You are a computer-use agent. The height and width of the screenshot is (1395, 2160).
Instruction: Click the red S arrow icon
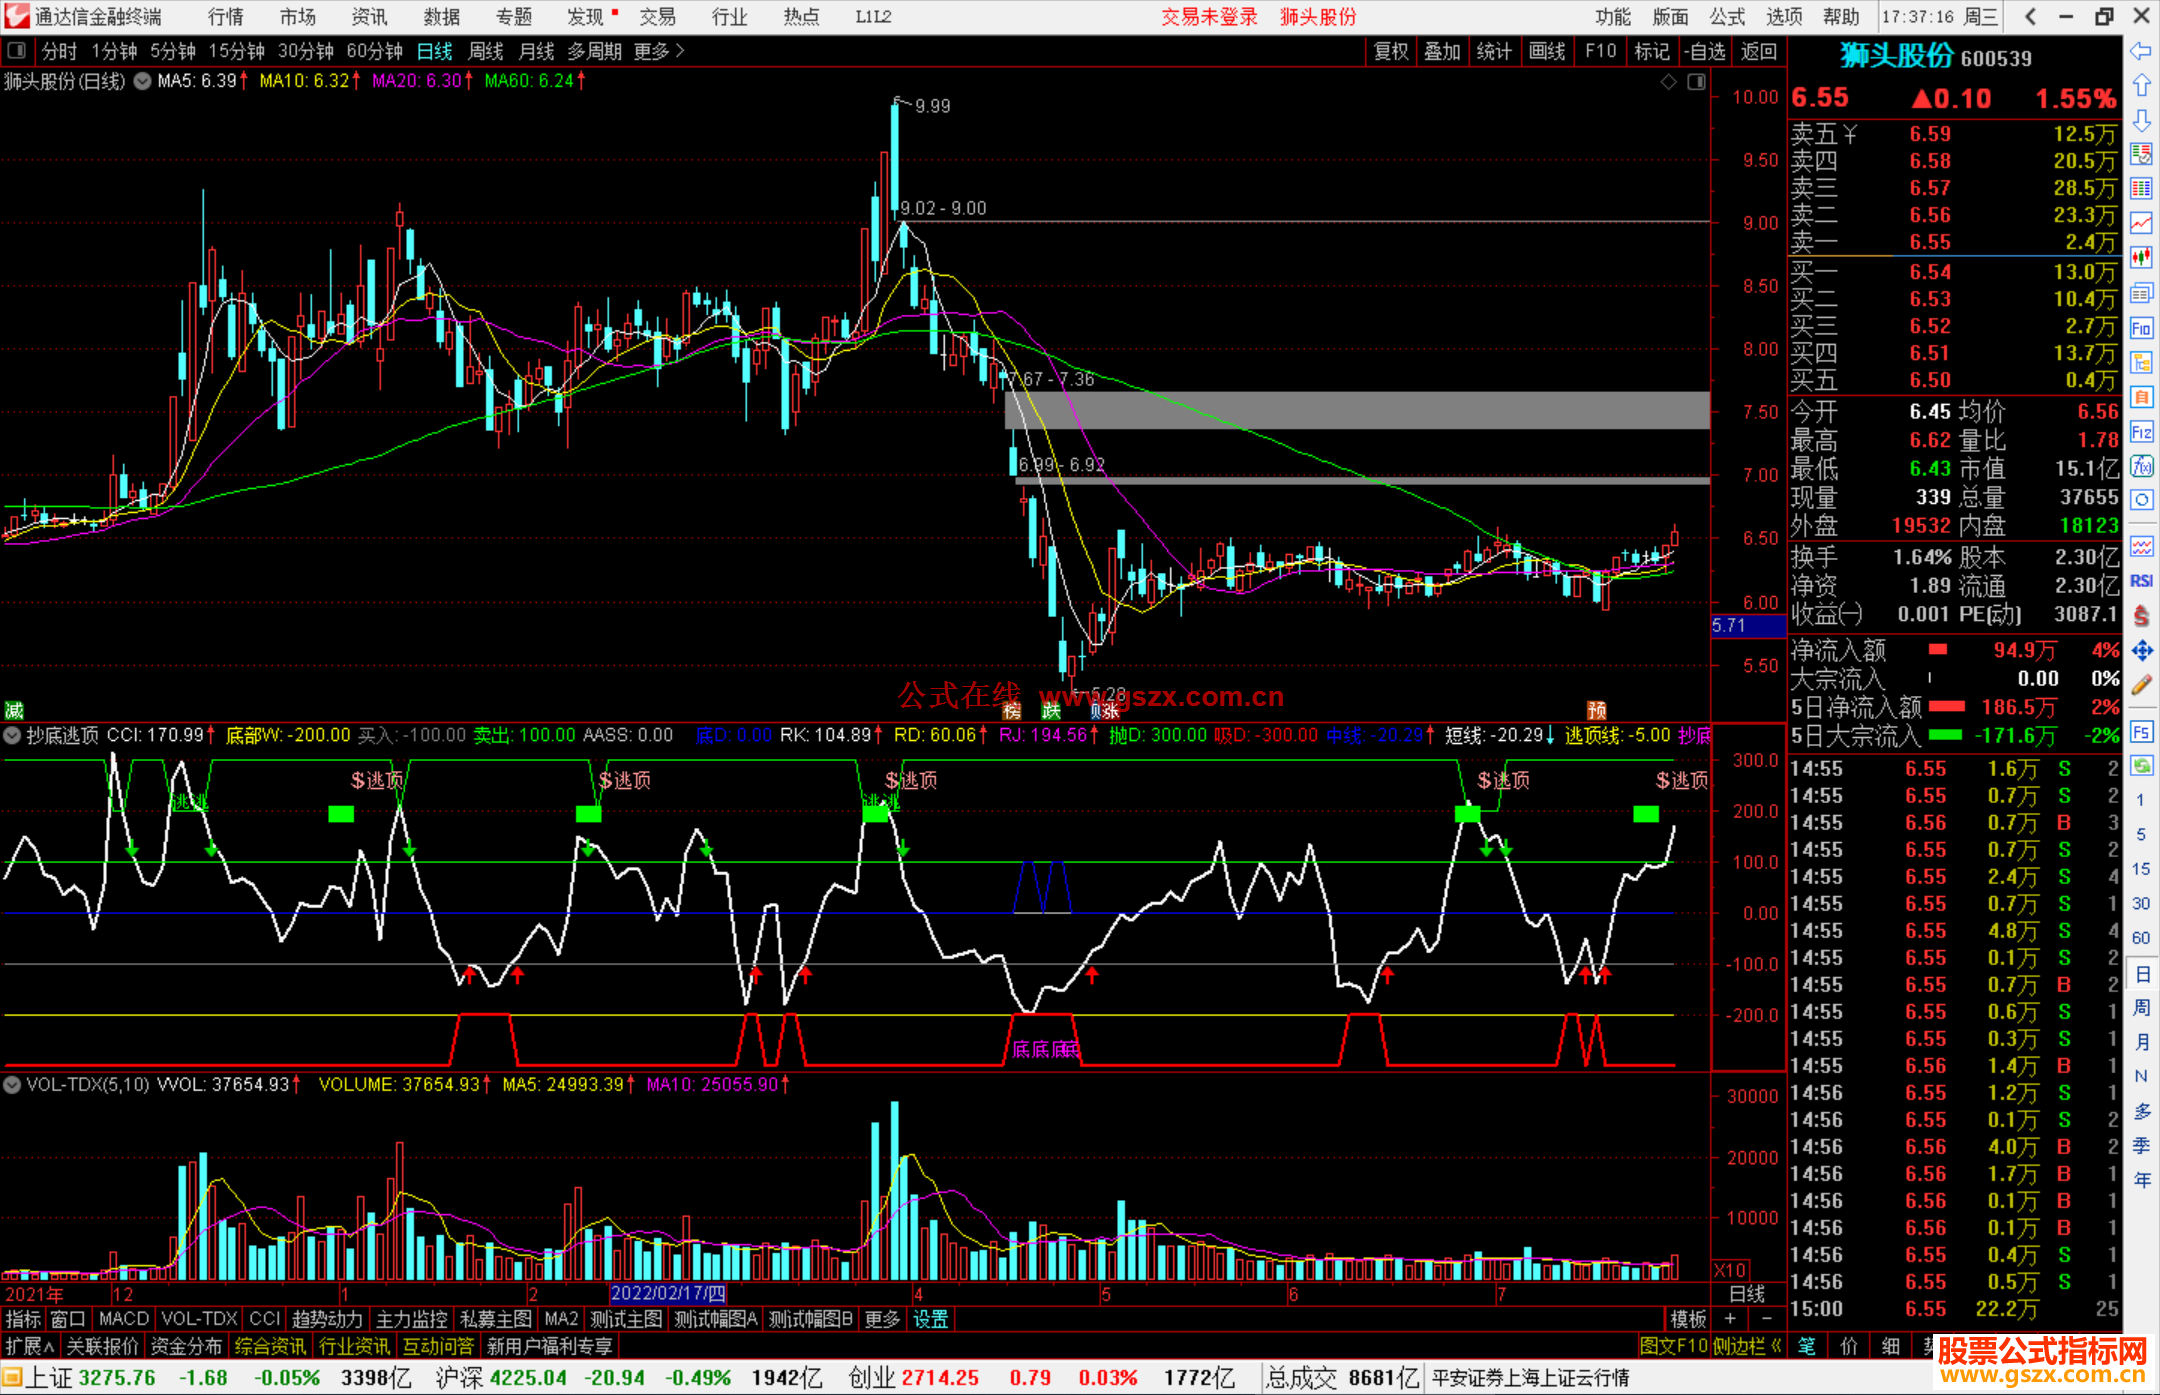click(x=2141, y=616)
